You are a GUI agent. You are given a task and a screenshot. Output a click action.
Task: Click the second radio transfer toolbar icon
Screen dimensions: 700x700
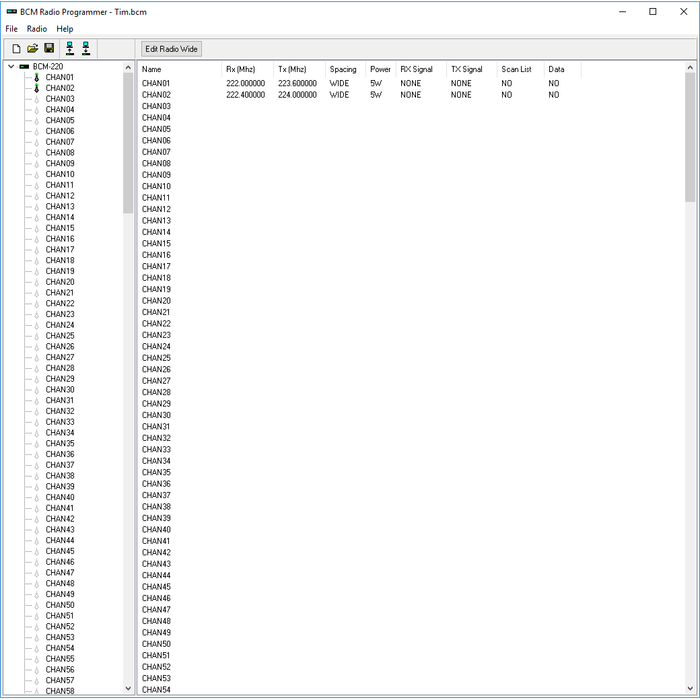pyautogui.click(x=86, y=48)
